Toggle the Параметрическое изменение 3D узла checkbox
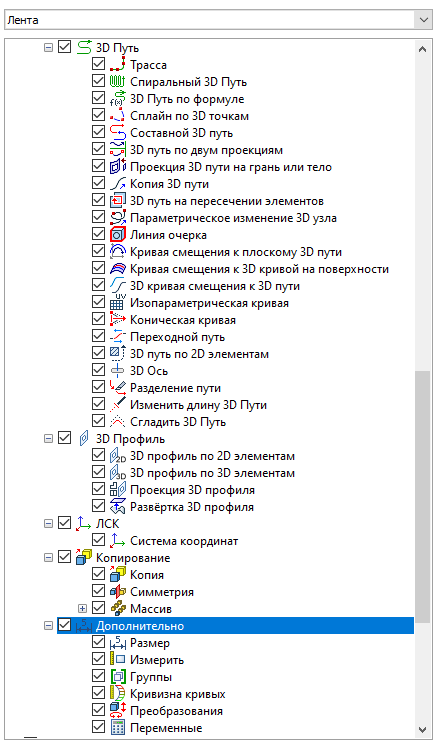 98,218
